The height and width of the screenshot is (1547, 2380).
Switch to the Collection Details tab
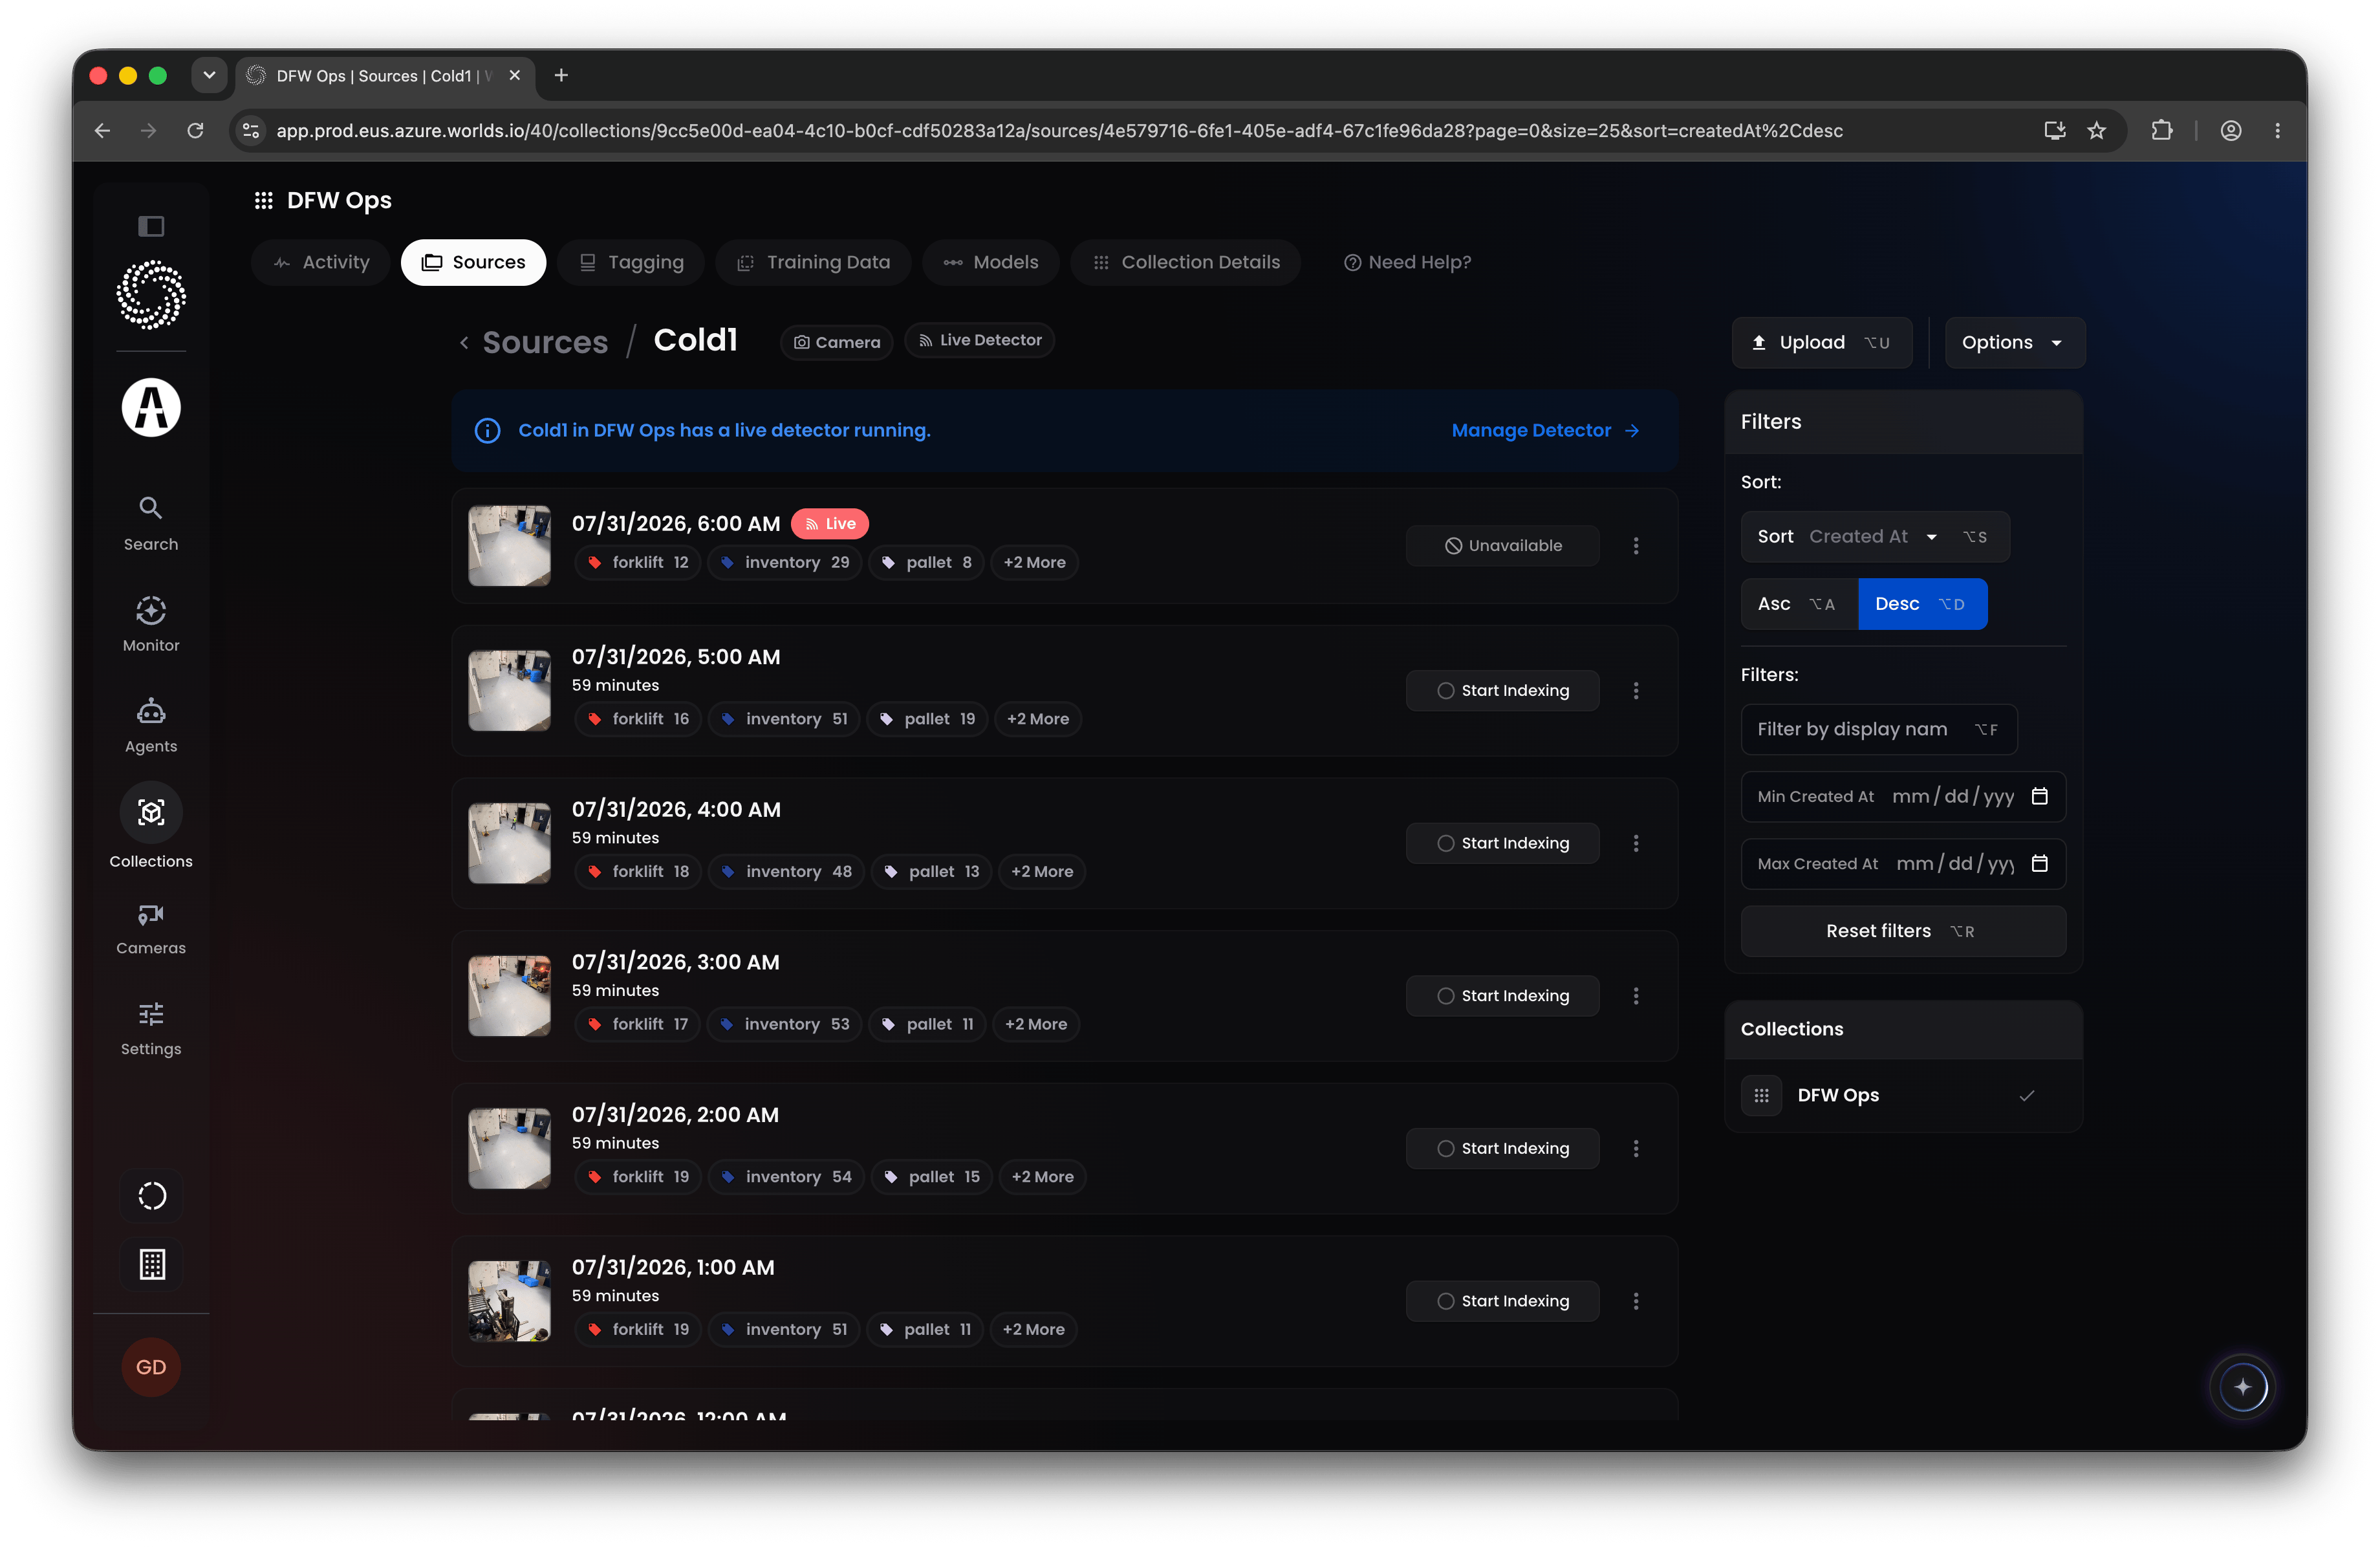tap(1185, 262)
